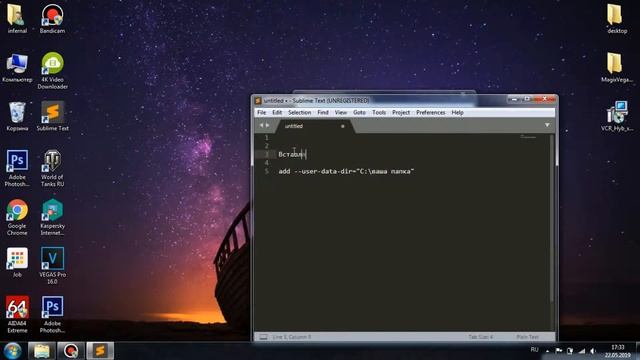Open the desktop folder icon
The width and height of the screenshot is (640, 360).
click(616, 18)
